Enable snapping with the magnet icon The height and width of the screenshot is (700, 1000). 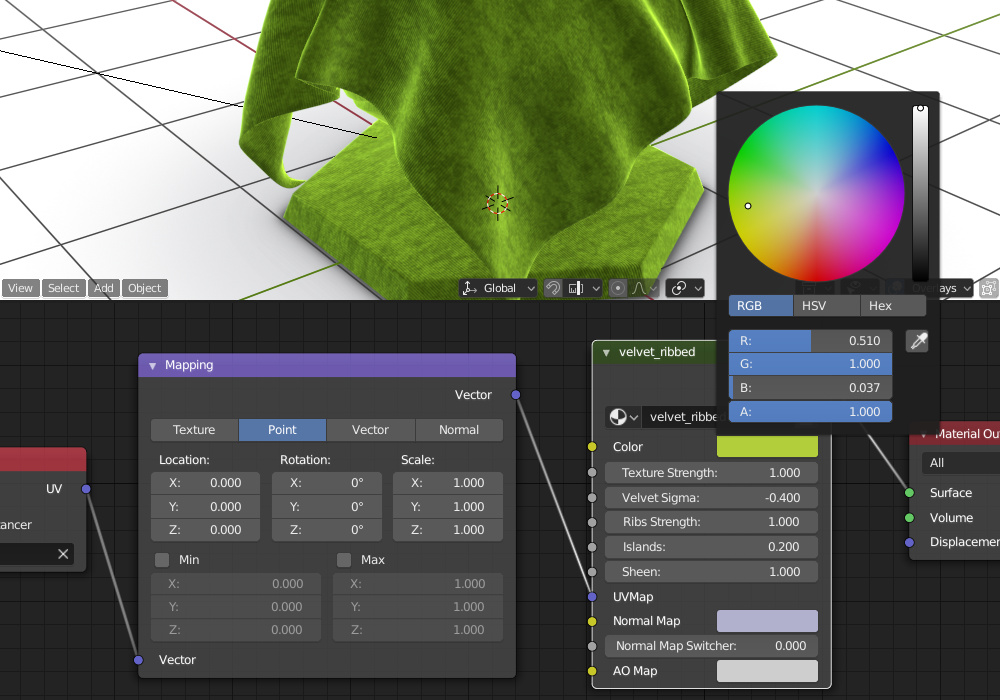click(553, 288)
